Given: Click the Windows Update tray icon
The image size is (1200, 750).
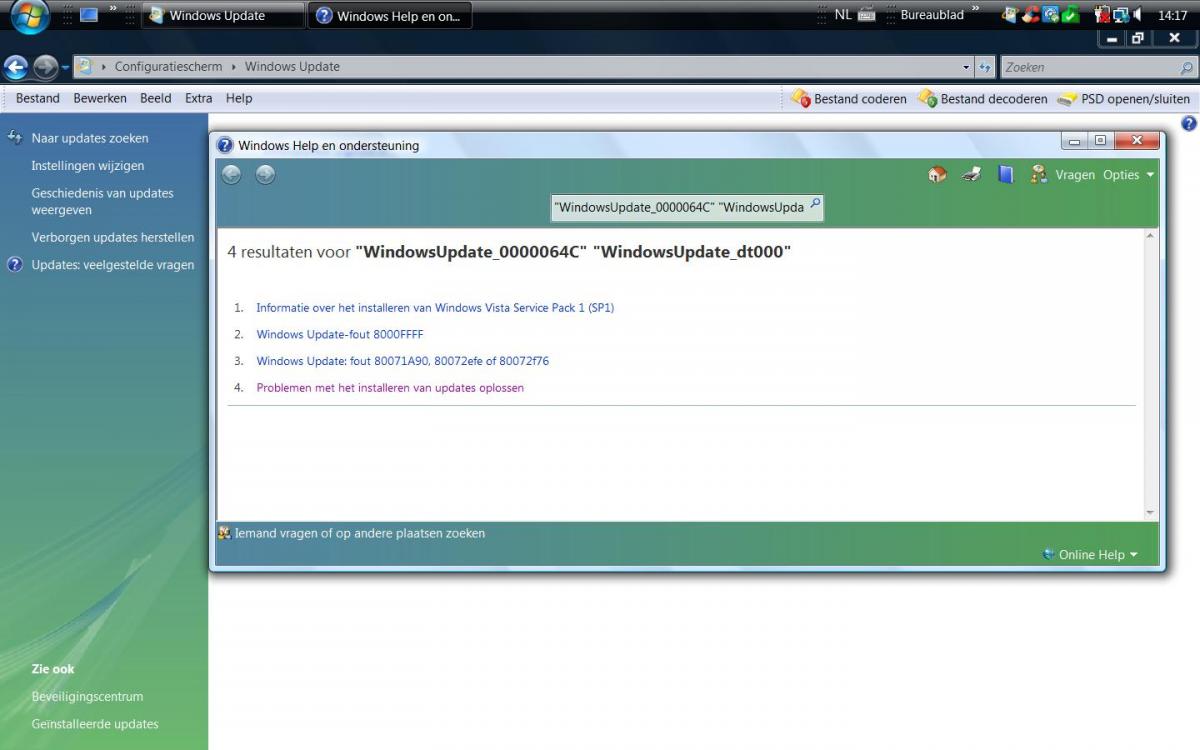Looking at the screenshot, I should tap(1009, 15).
